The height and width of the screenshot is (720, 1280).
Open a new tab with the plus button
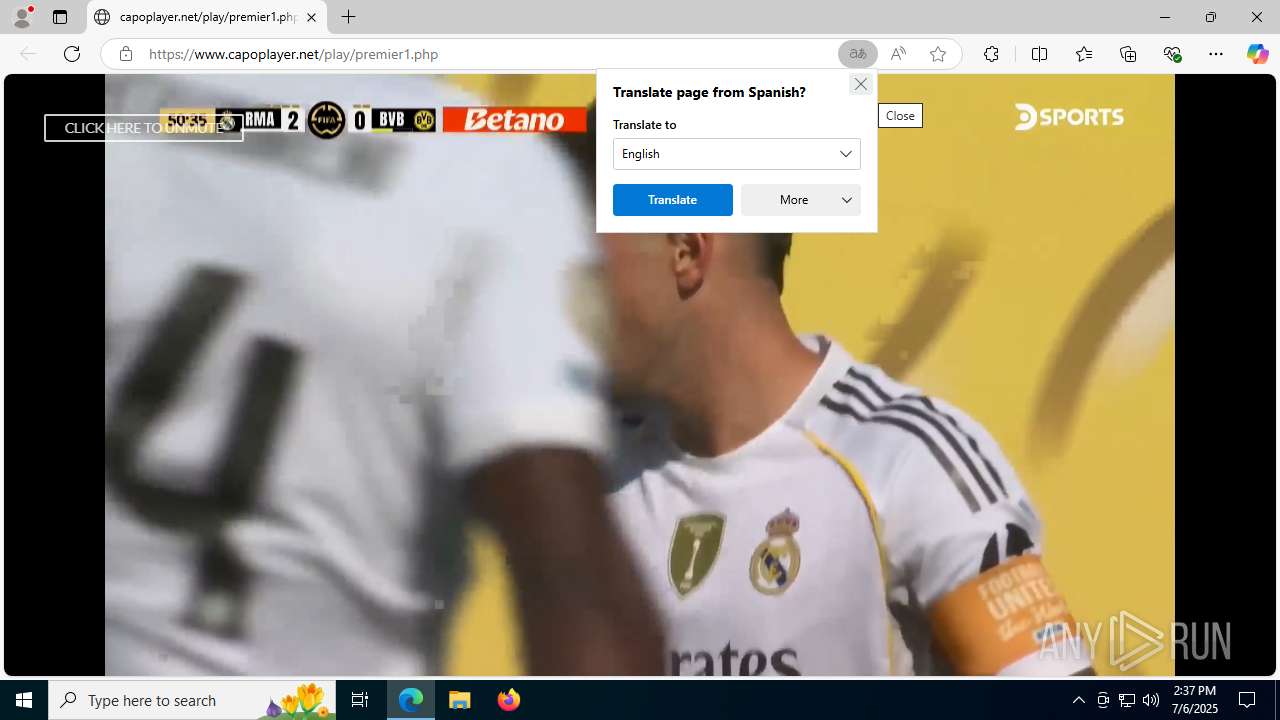(x=348, y=17)
